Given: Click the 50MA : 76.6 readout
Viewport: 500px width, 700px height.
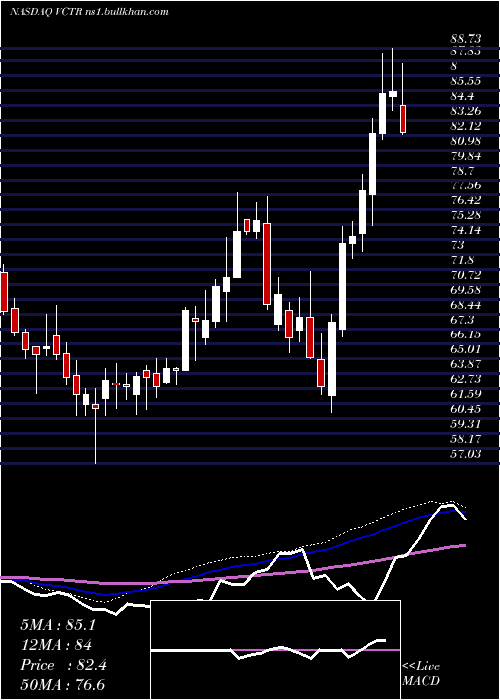Looking at the screenshot, I should (63, 685).
